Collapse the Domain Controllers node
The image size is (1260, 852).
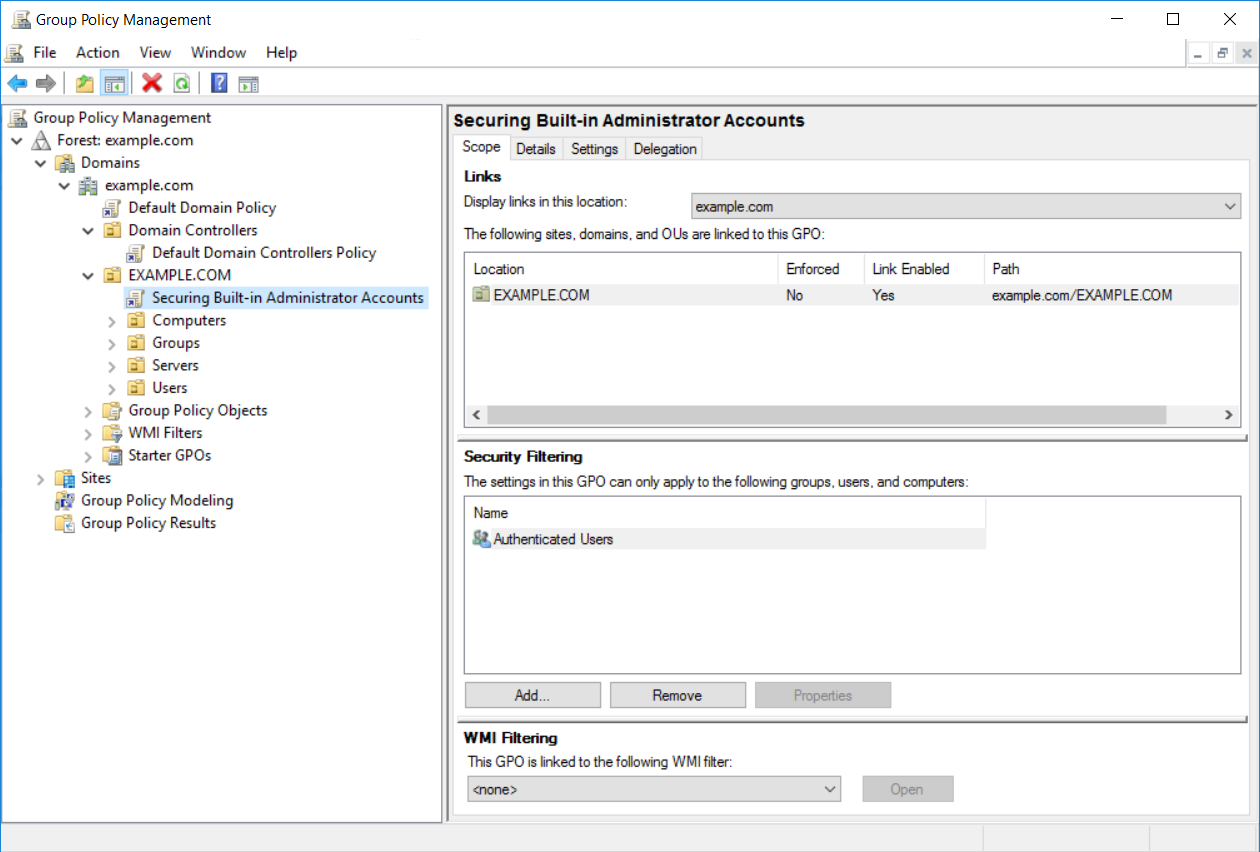click(88, 231)
